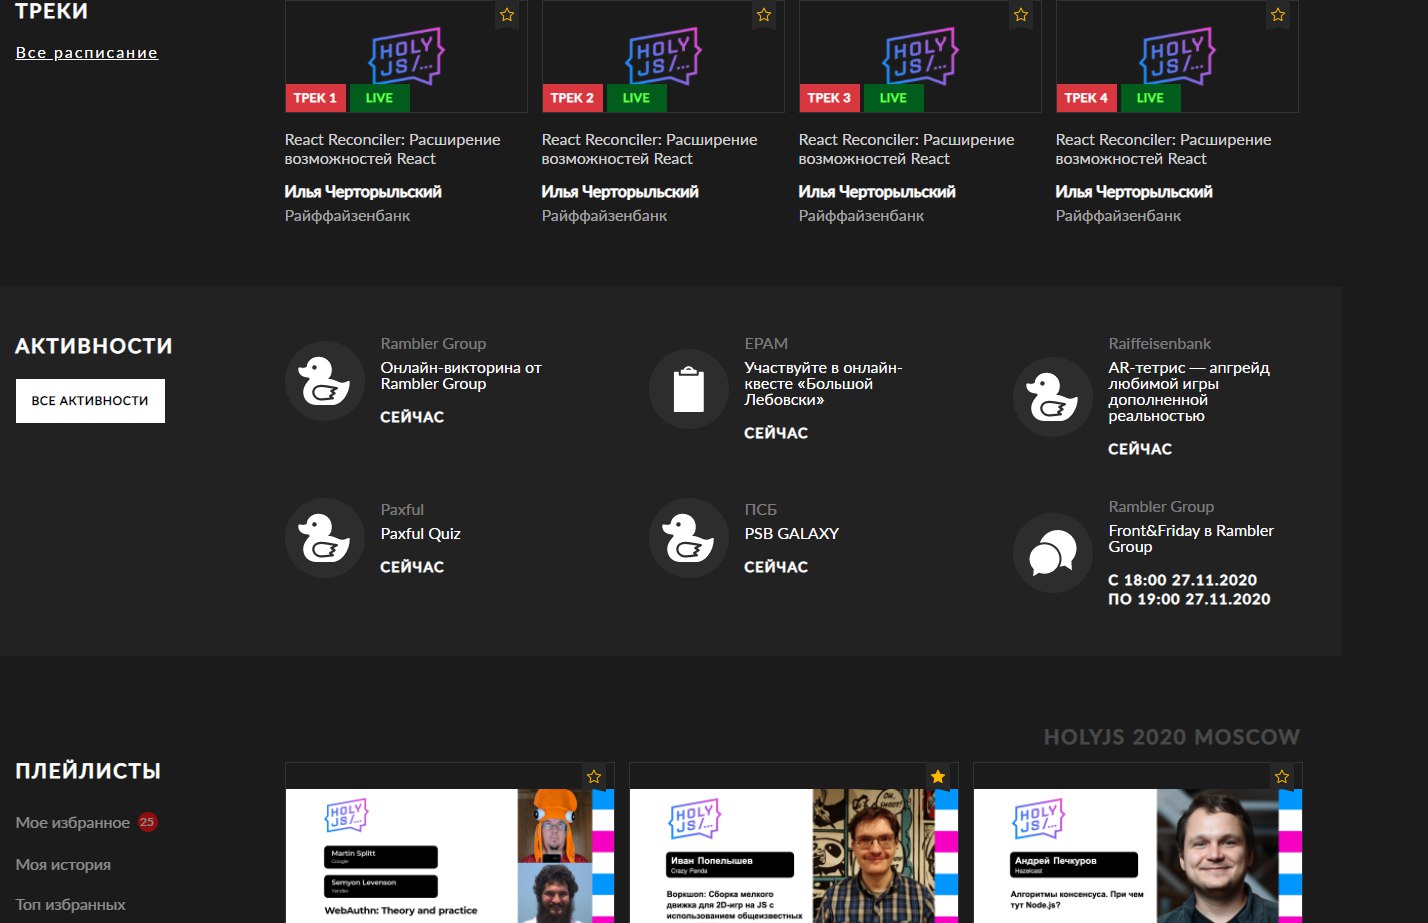Star the Трек 2 stream as favorite
The width and height of the screenshot is (1428, 923).
(x=764, y=15)
